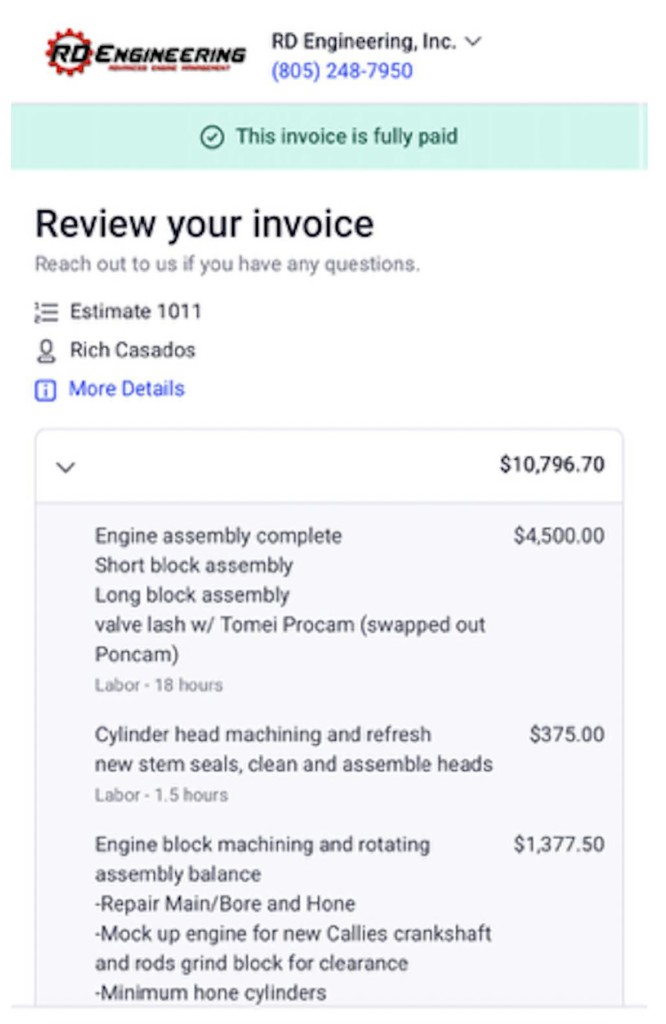
Task: Select the 'Cylinder head machining and refresh' item
Action: tap(263, 735)
